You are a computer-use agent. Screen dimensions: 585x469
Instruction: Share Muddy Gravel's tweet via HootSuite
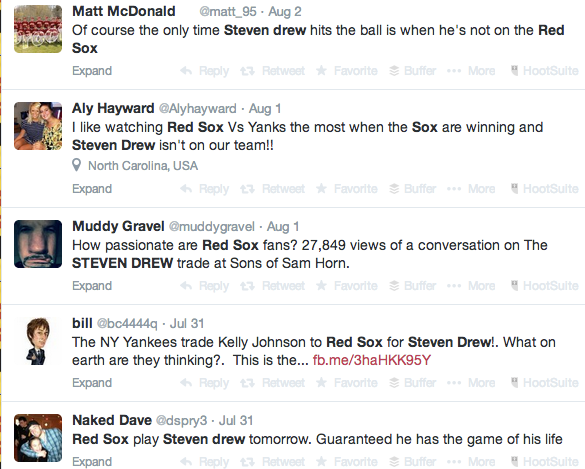[544, 285]
